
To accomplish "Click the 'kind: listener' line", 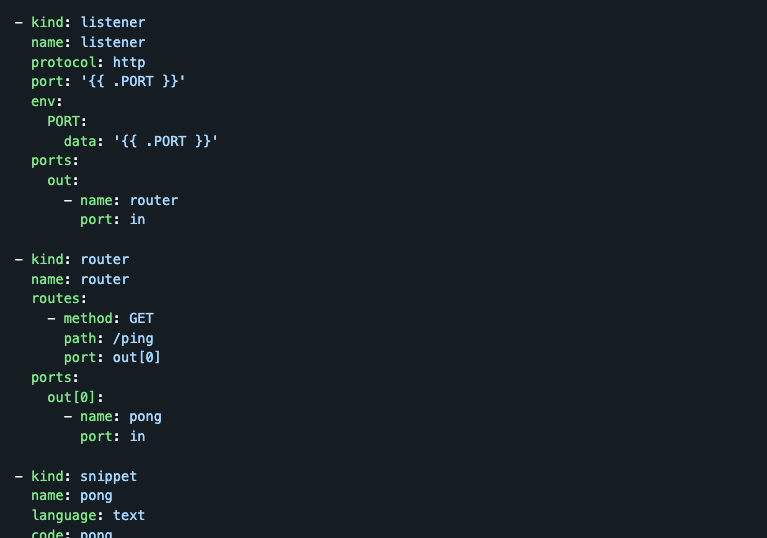I will pos(88,22).
